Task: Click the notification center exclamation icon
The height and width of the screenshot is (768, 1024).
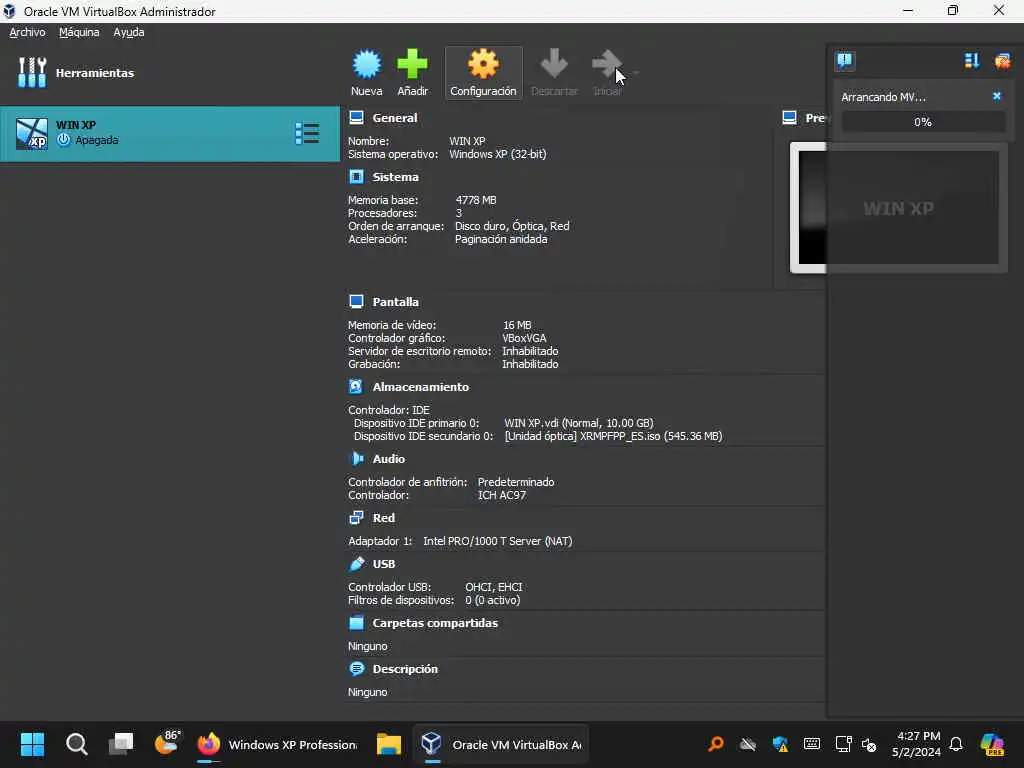Action: [x=844, y=61]
